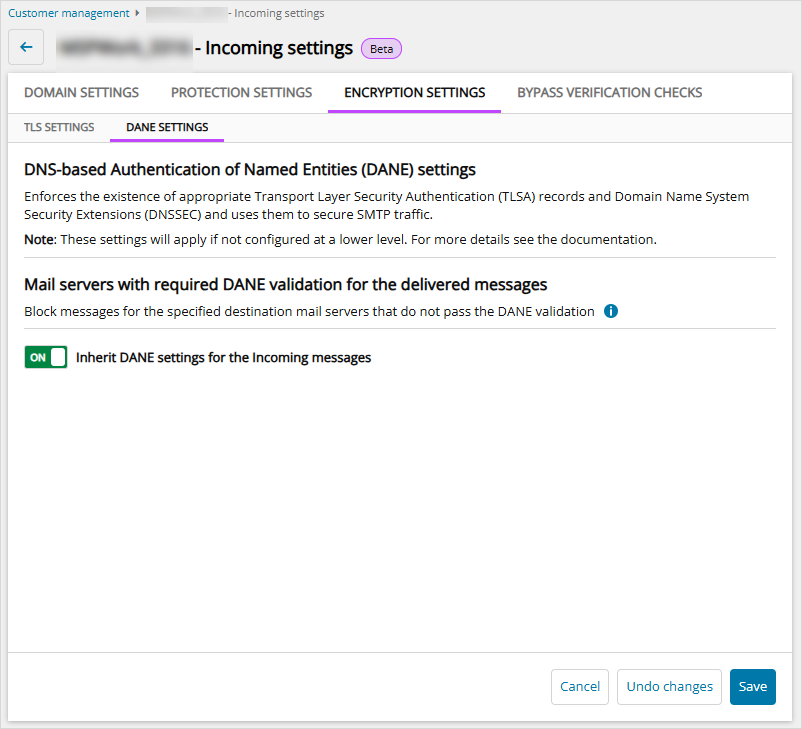Open the Domain Settings tab
The image size is (802, 729).
81,93
